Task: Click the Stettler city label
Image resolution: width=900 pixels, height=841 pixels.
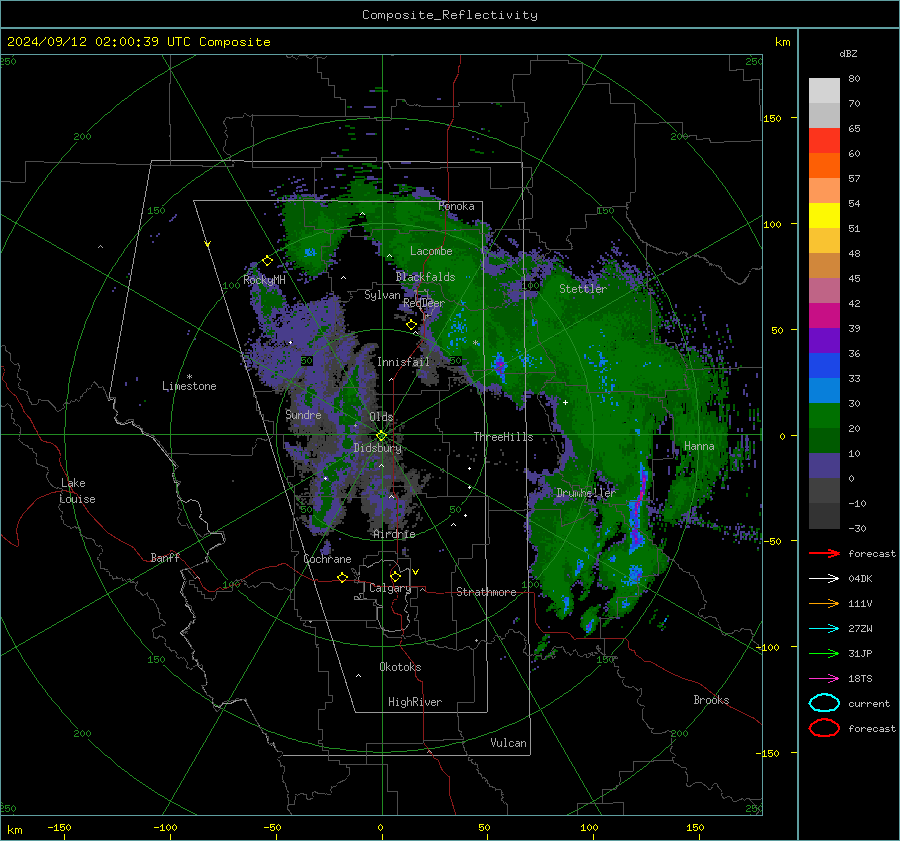Action: click(x=583, y=289)
